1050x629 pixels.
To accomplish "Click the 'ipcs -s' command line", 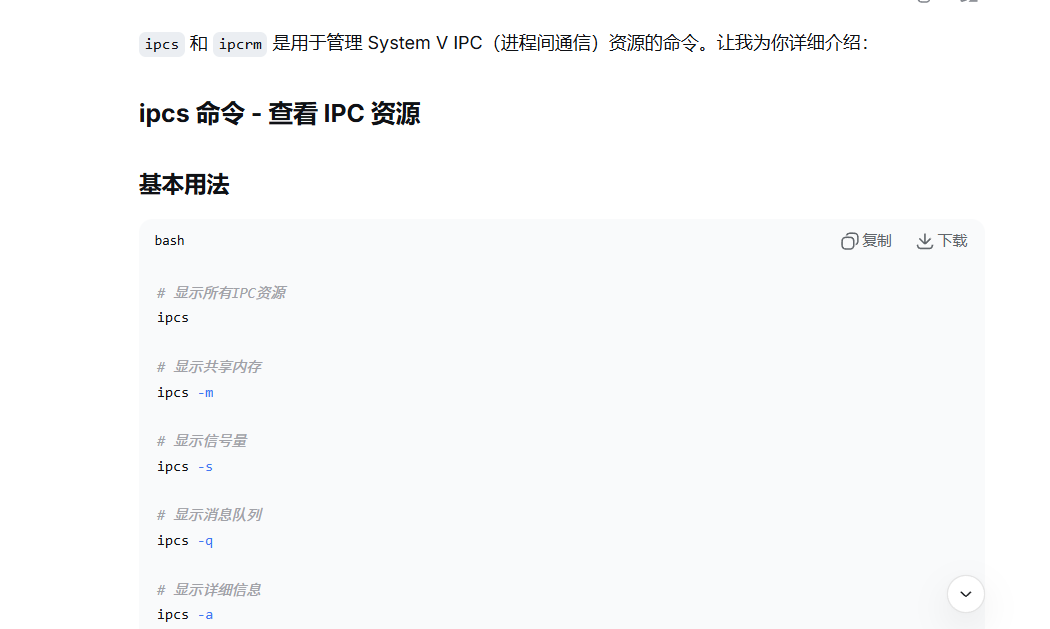I will pyautogui.click(x=185, y=466).
